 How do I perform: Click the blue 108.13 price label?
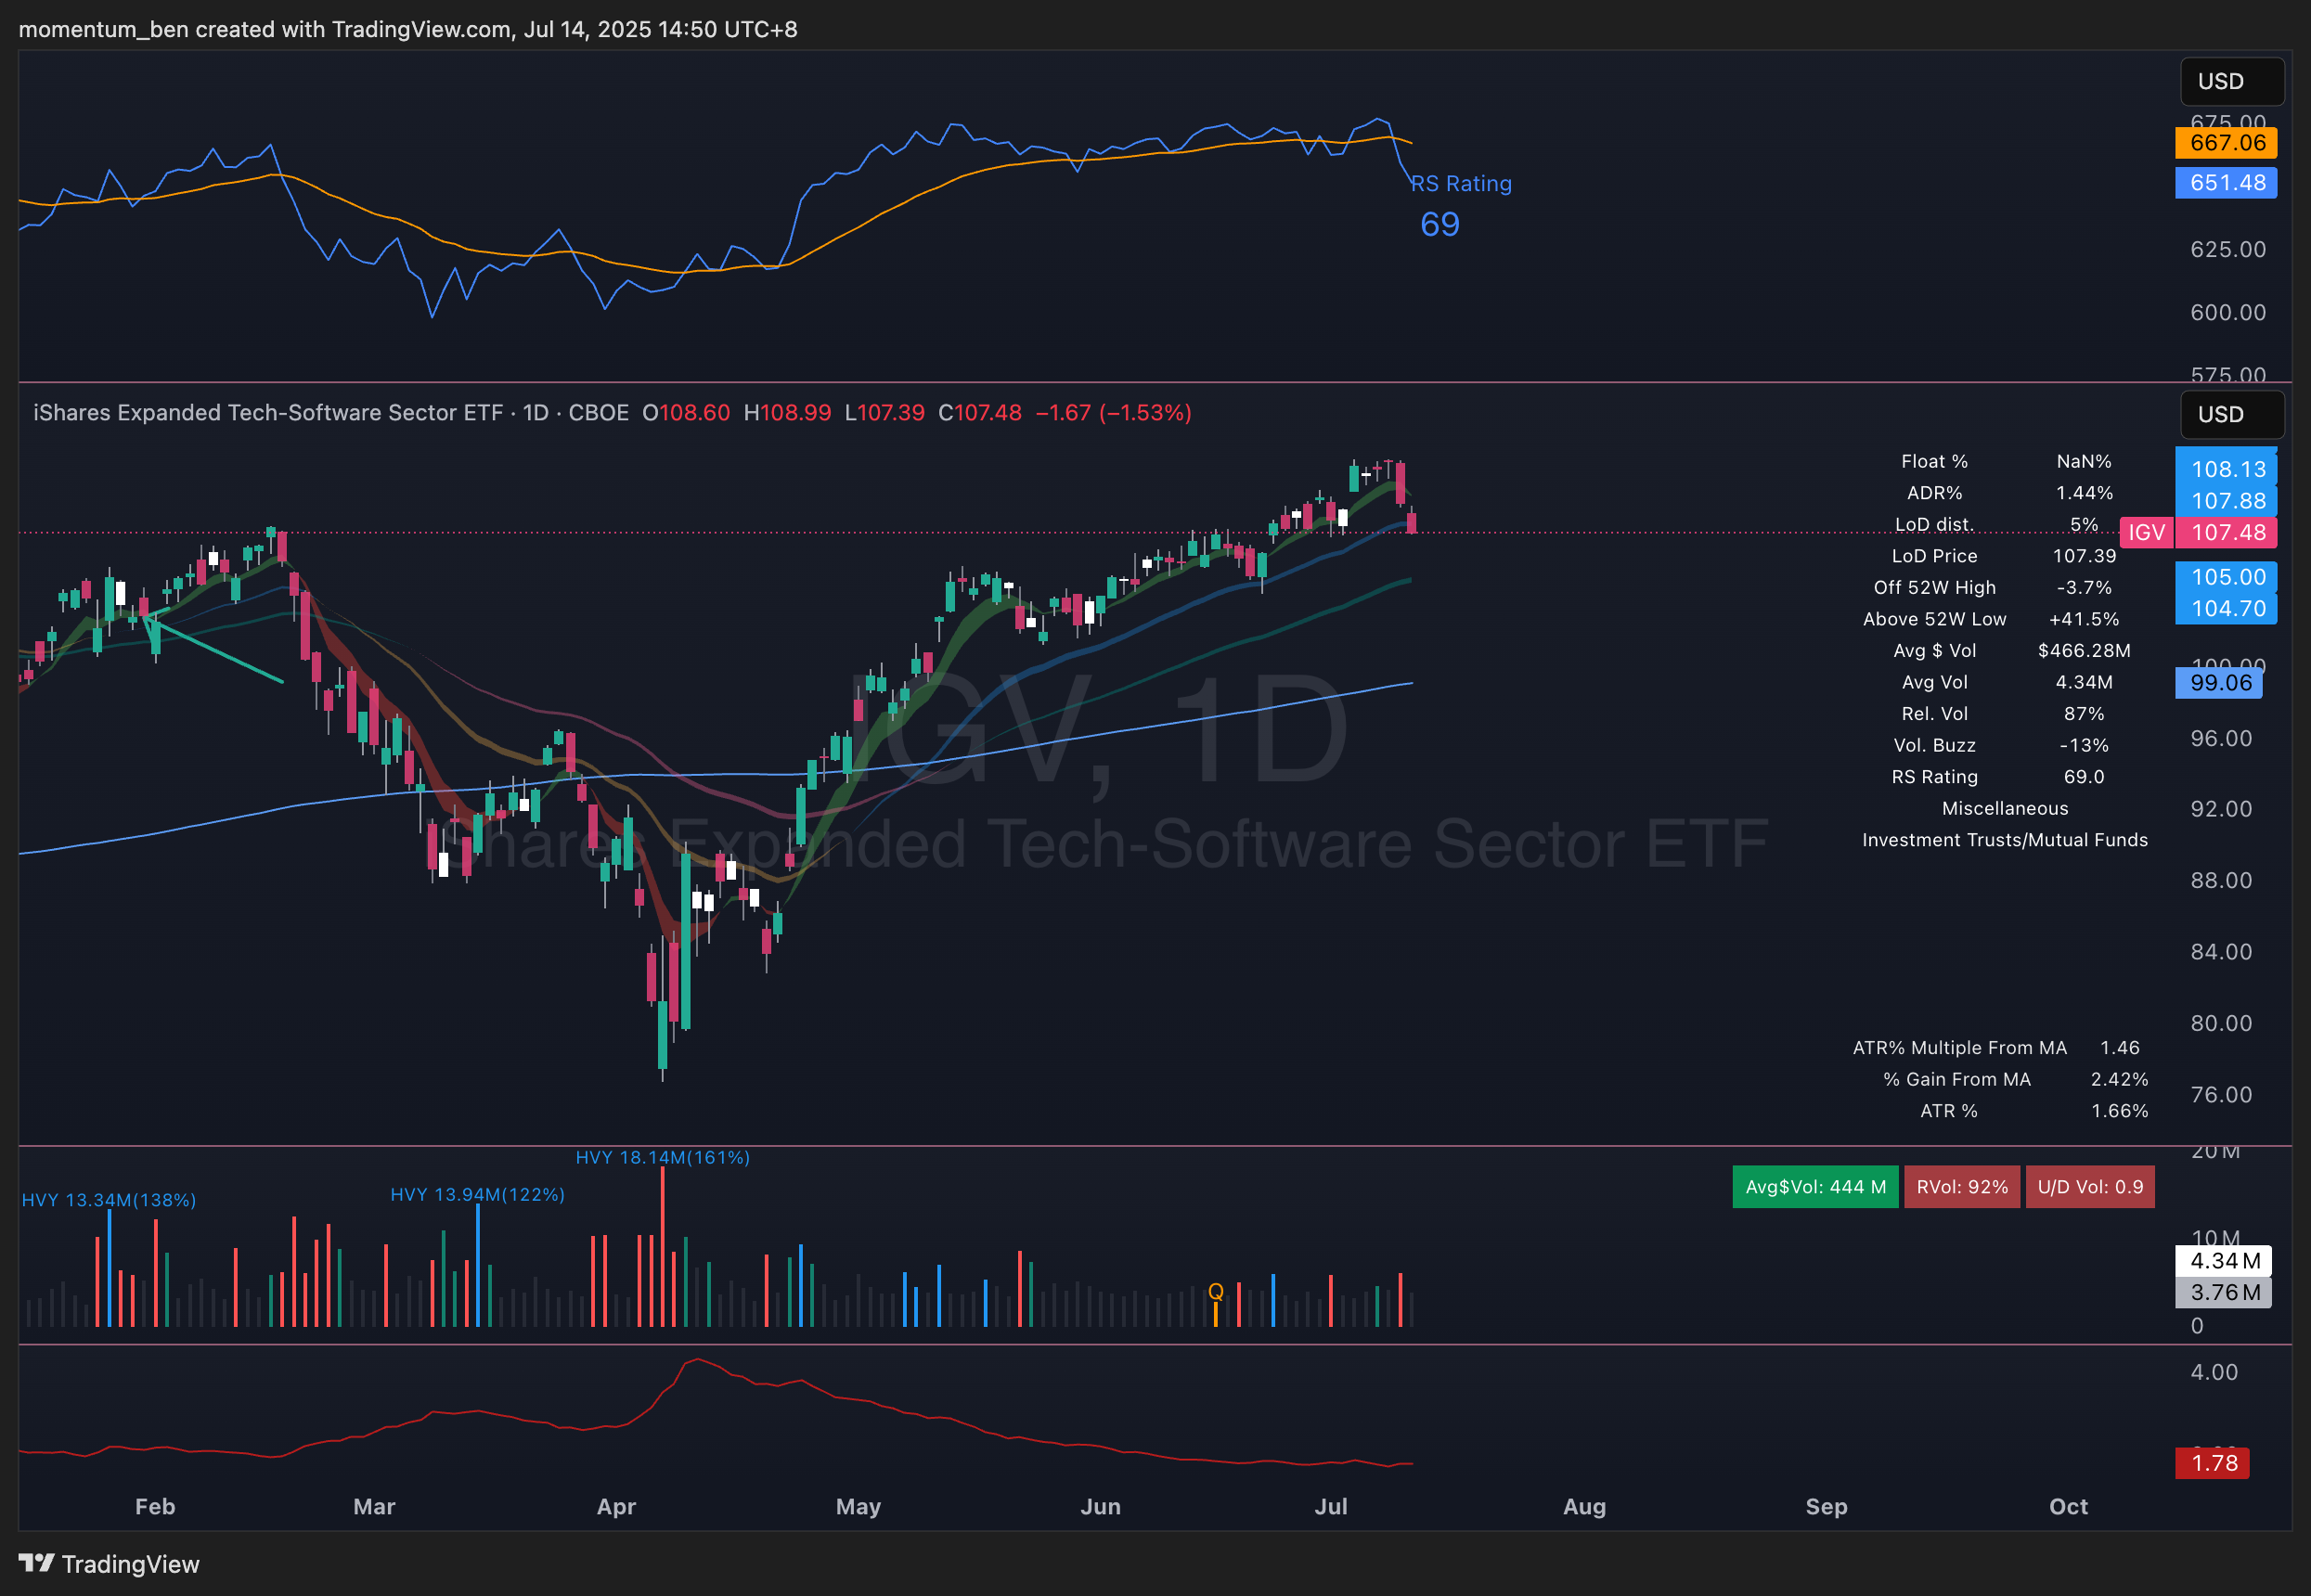[2227, 469]
